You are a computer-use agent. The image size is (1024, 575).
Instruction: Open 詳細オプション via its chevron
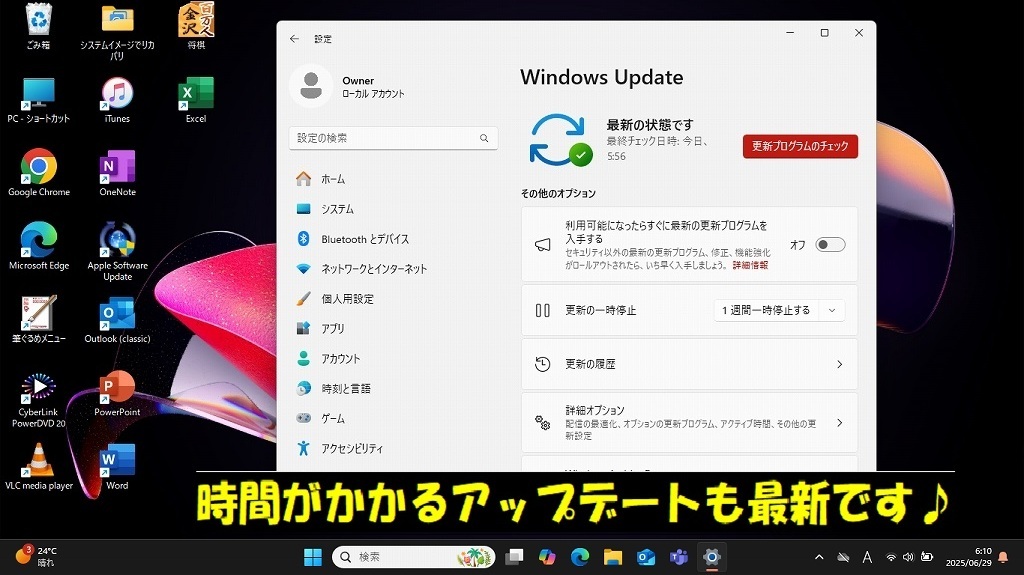pos(839,423)
